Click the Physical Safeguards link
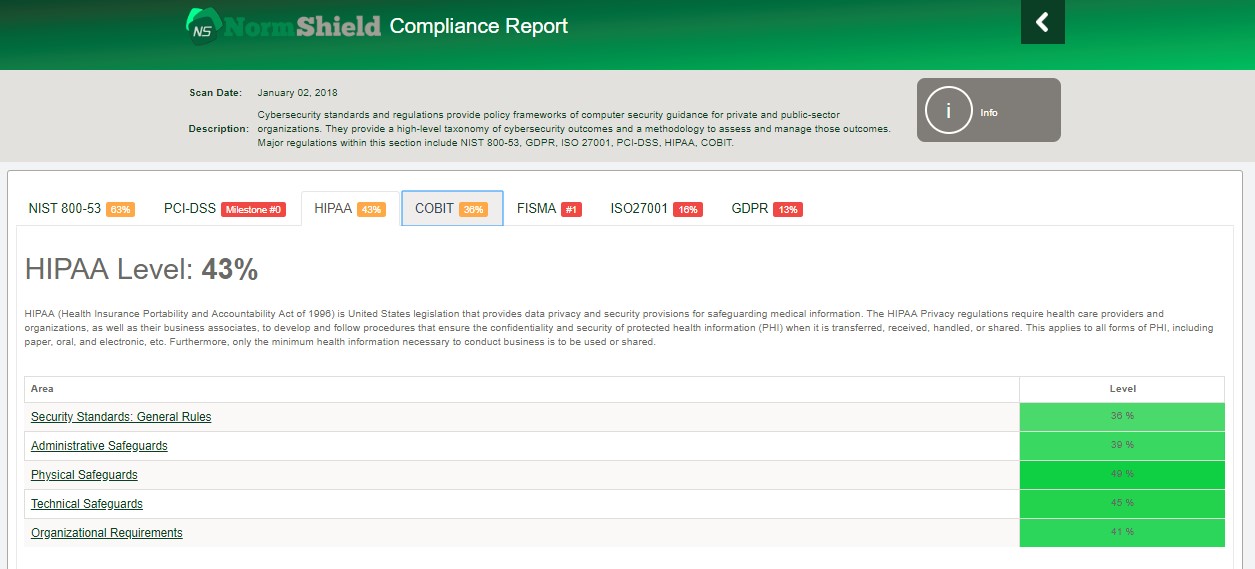The image size is (1255, 569). point(84,475)
